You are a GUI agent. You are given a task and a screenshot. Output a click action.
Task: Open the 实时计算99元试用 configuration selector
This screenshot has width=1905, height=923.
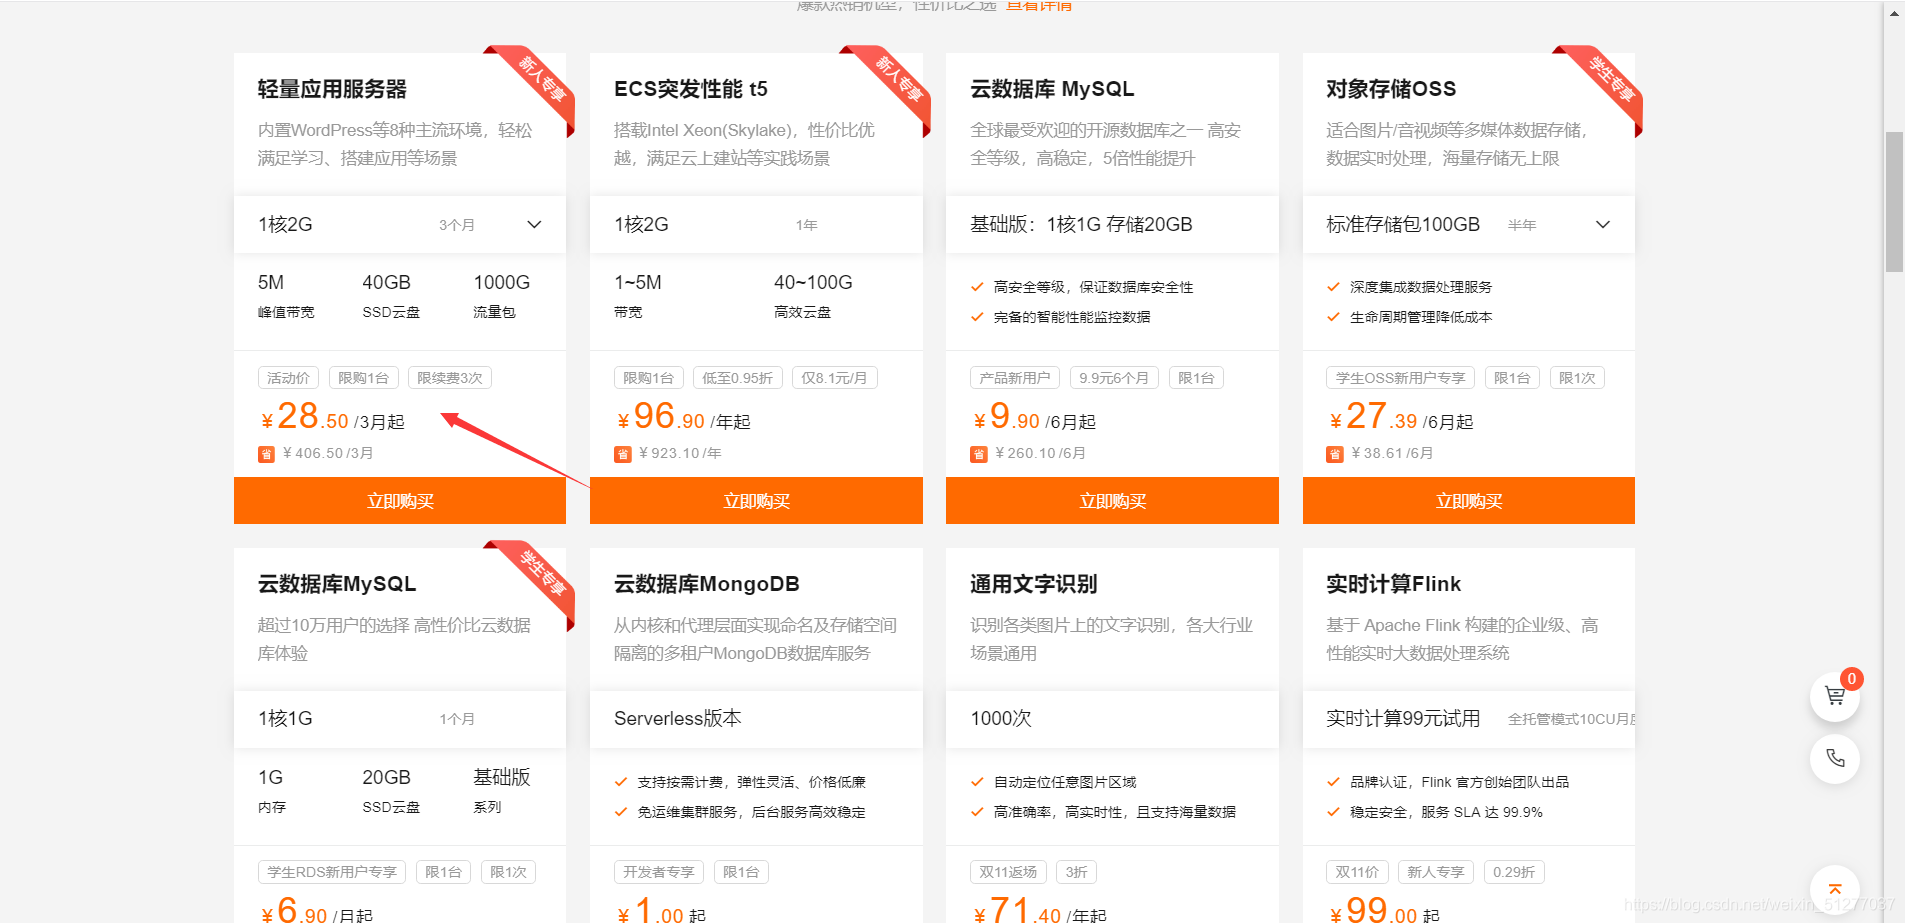(1469, 718)
